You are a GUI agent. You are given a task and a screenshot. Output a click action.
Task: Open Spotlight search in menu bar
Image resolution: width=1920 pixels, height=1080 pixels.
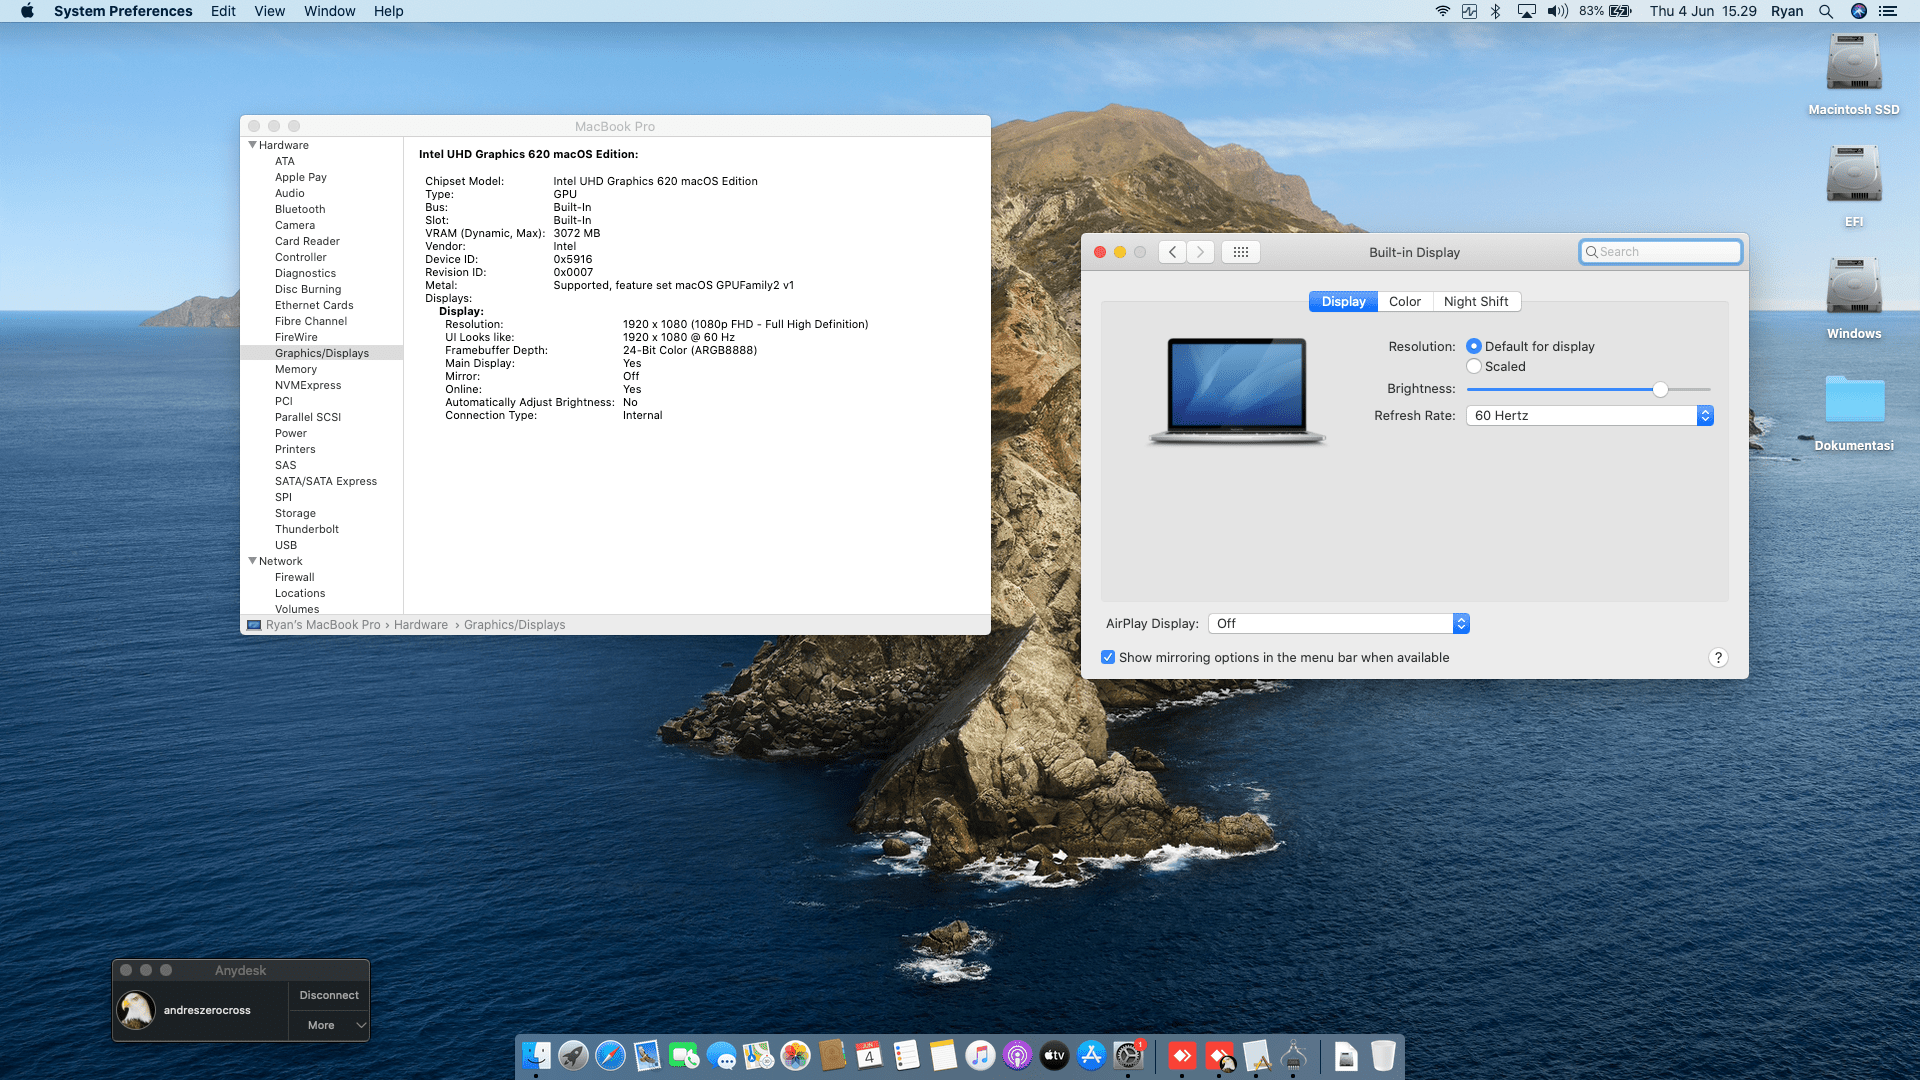point(1826,11)
